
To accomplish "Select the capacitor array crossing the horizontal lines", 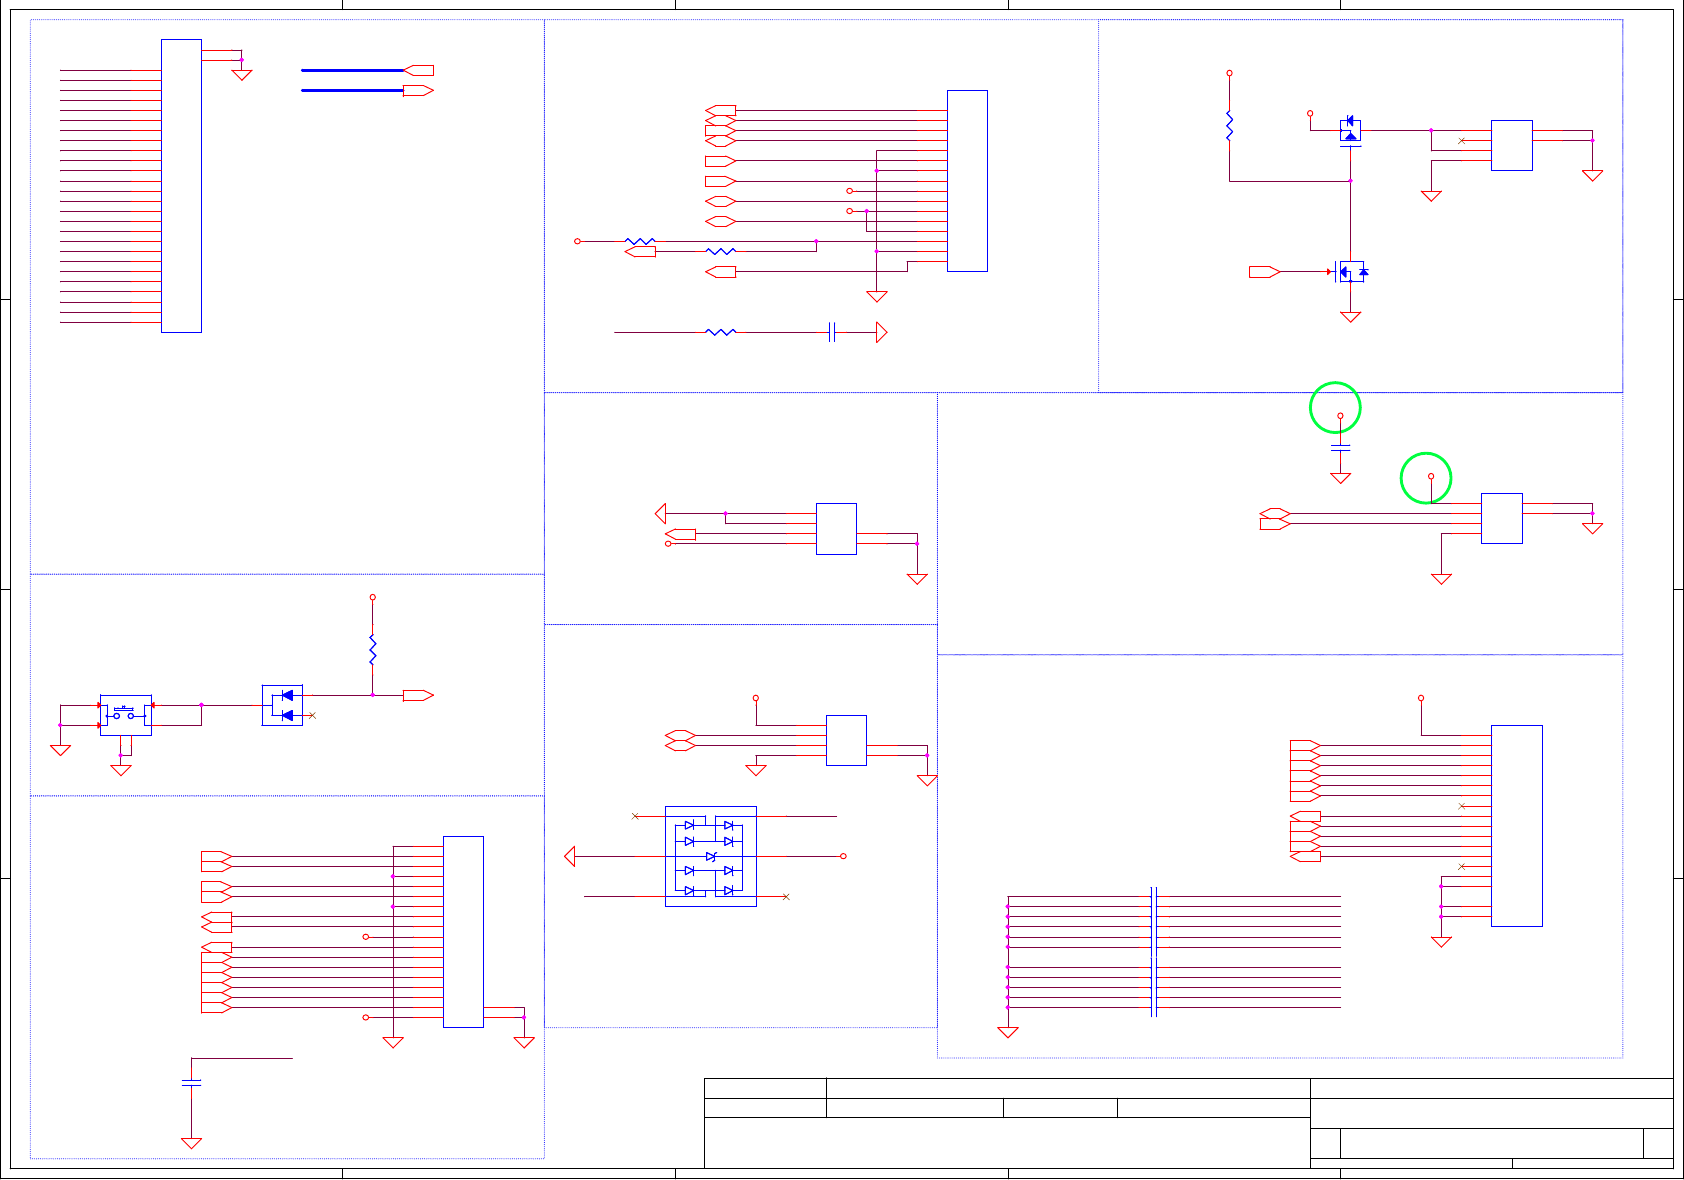I will tap(1154, 951).
